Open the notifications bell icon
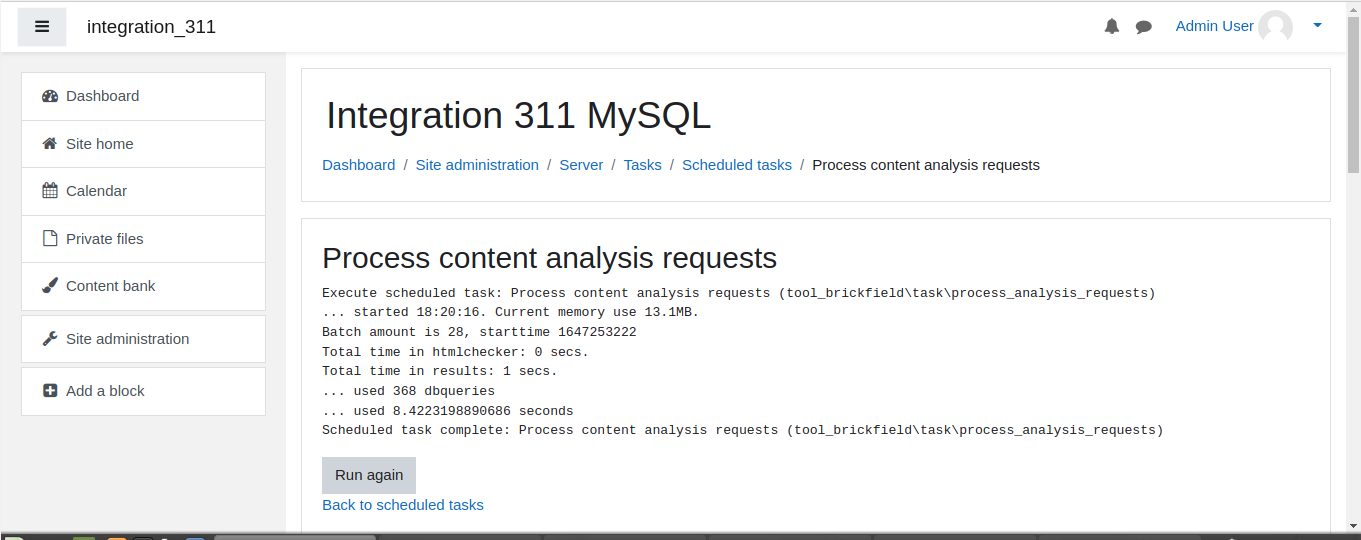Screen dimensions: 1361x540 click(1112, 27)
